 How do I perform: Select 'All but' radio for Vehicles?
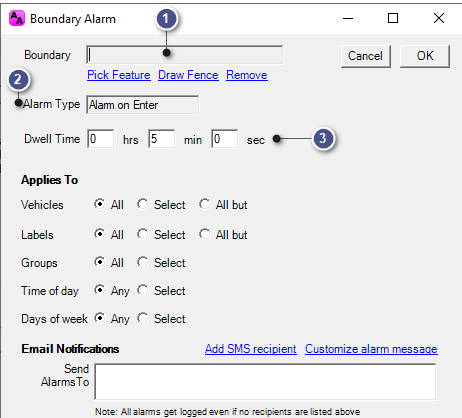205,204
